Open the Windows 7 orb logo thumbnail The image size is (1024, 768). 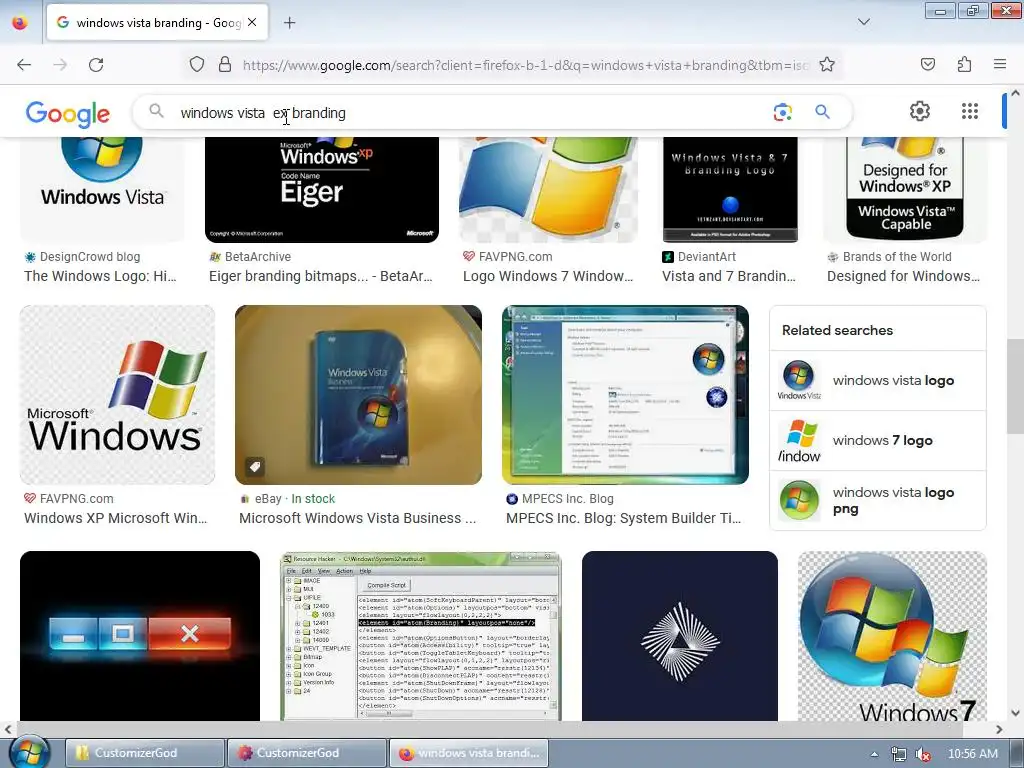[892, 636]
